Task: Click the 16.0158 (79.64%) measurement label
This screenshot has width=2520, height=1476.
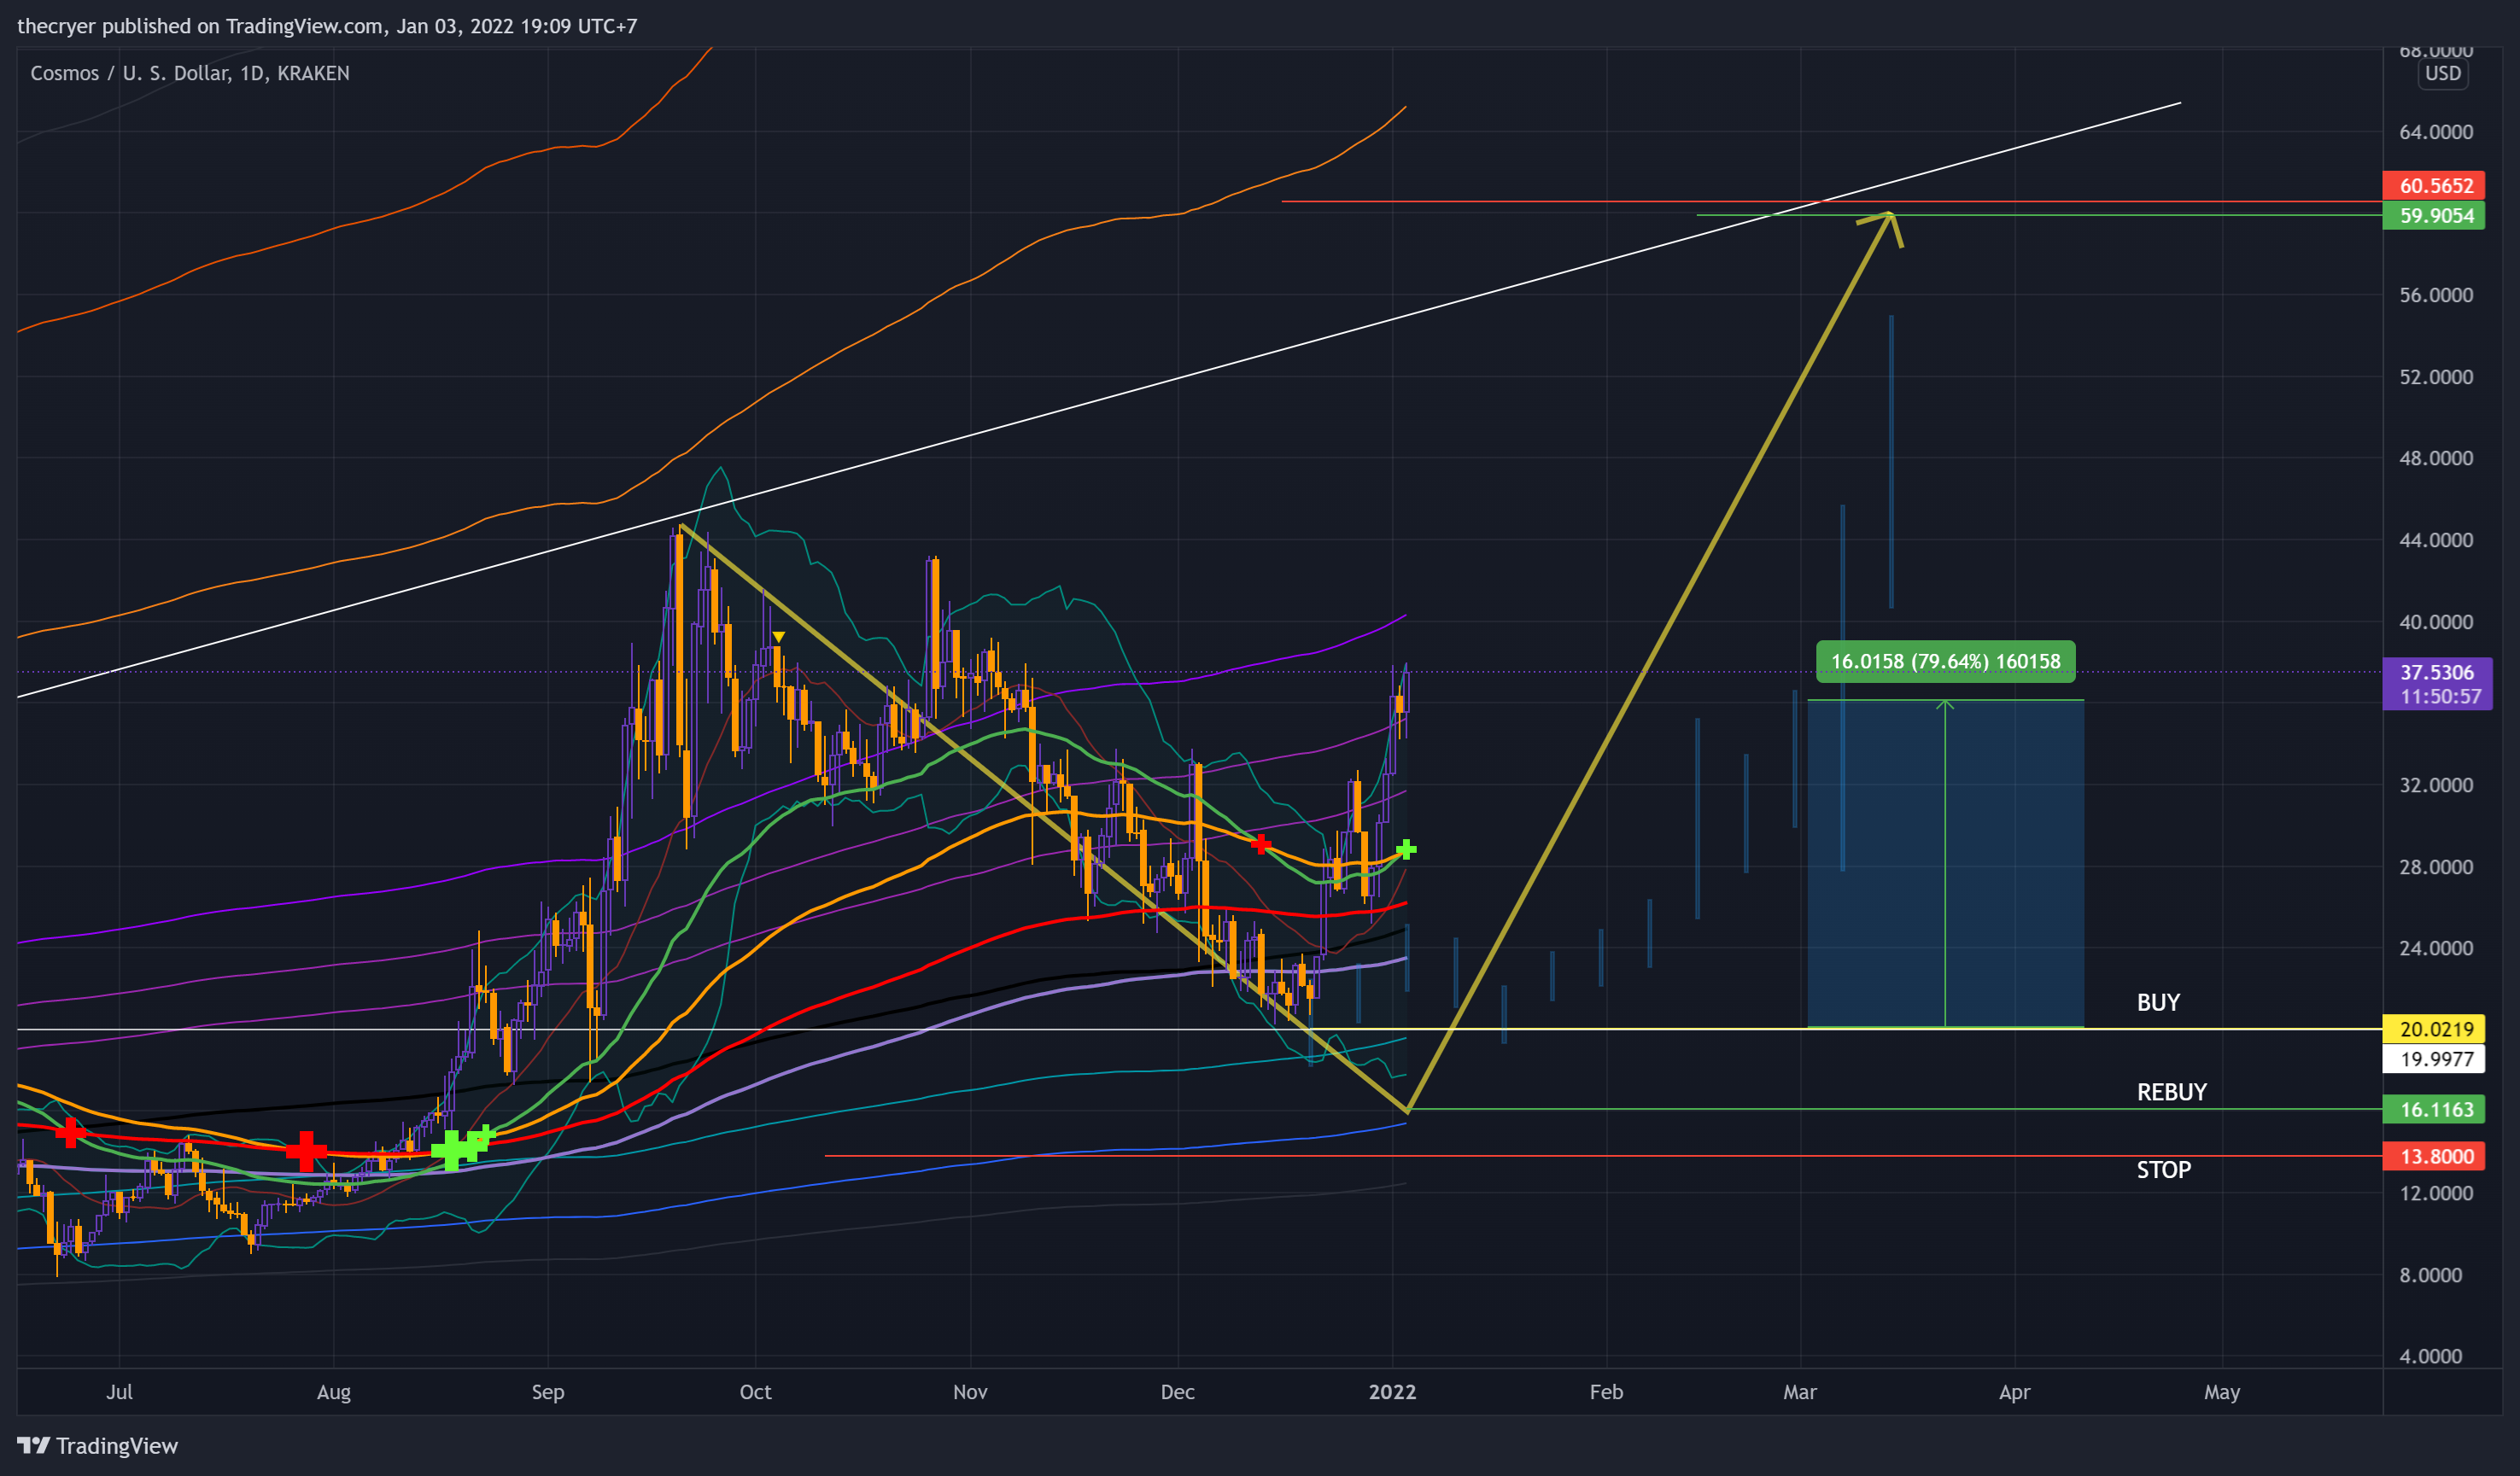Action: click(x=1945, y=661)
